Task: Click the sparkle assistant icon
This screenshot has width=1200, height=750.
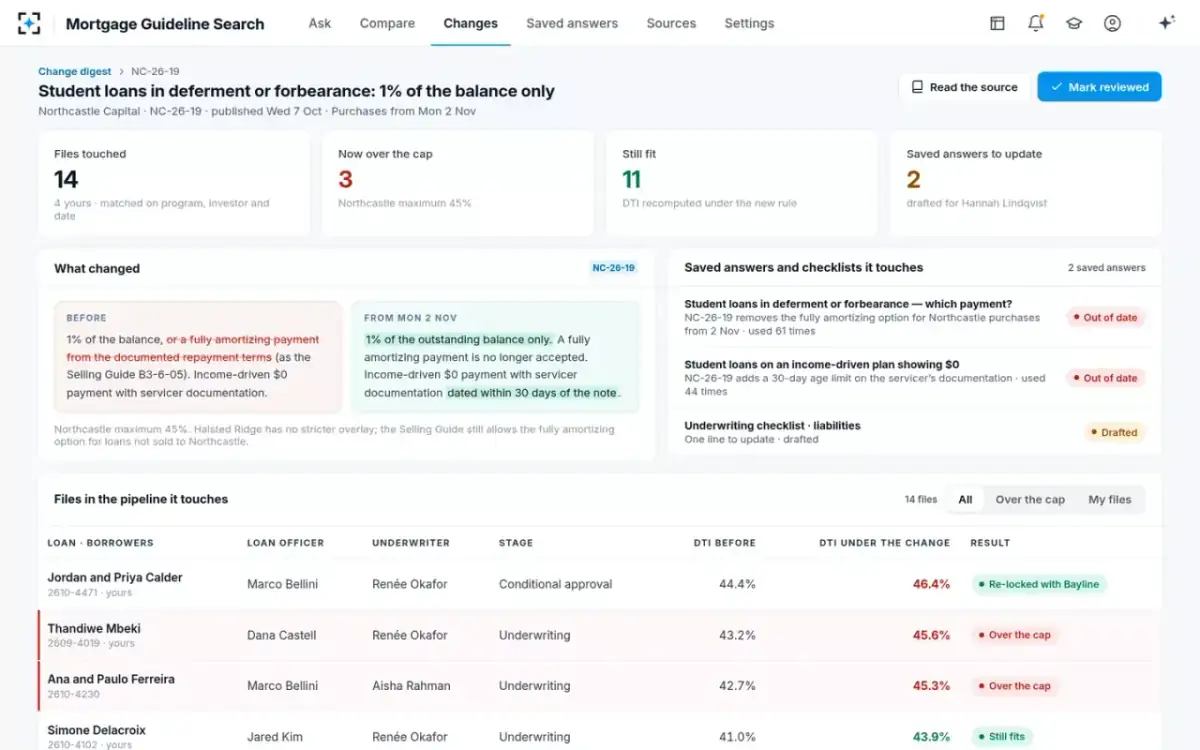Action: click(1166, 23)
